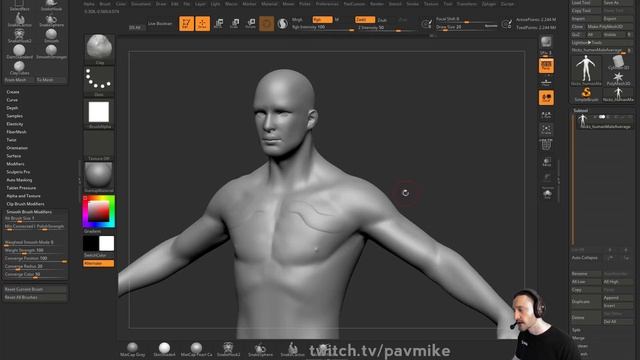The height and width of the screenshot is (360, 640).
Task: Click Reset Current Brush button
Action: [35, 289]
